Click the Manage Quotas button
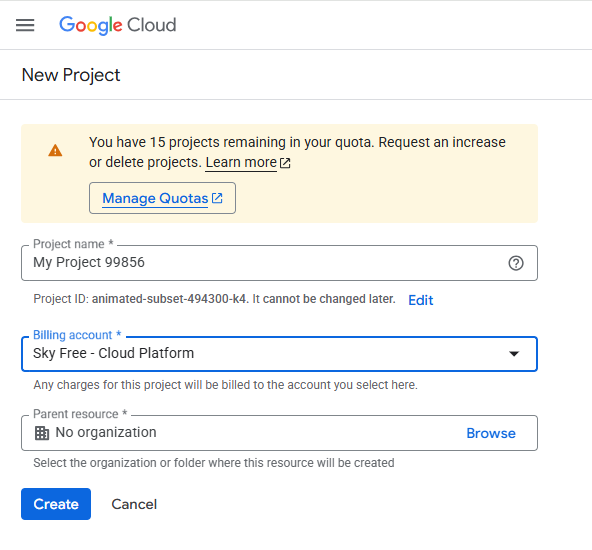The width and height of the screenshot is (592, 550). tap(162, 198)
